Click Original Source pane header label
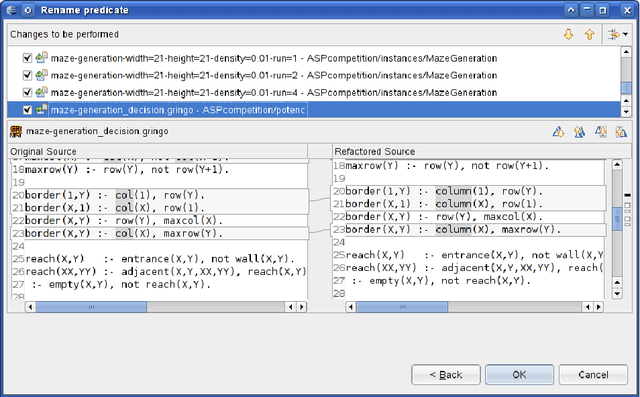Screen dimensions: 640x397 pos(43,151)
